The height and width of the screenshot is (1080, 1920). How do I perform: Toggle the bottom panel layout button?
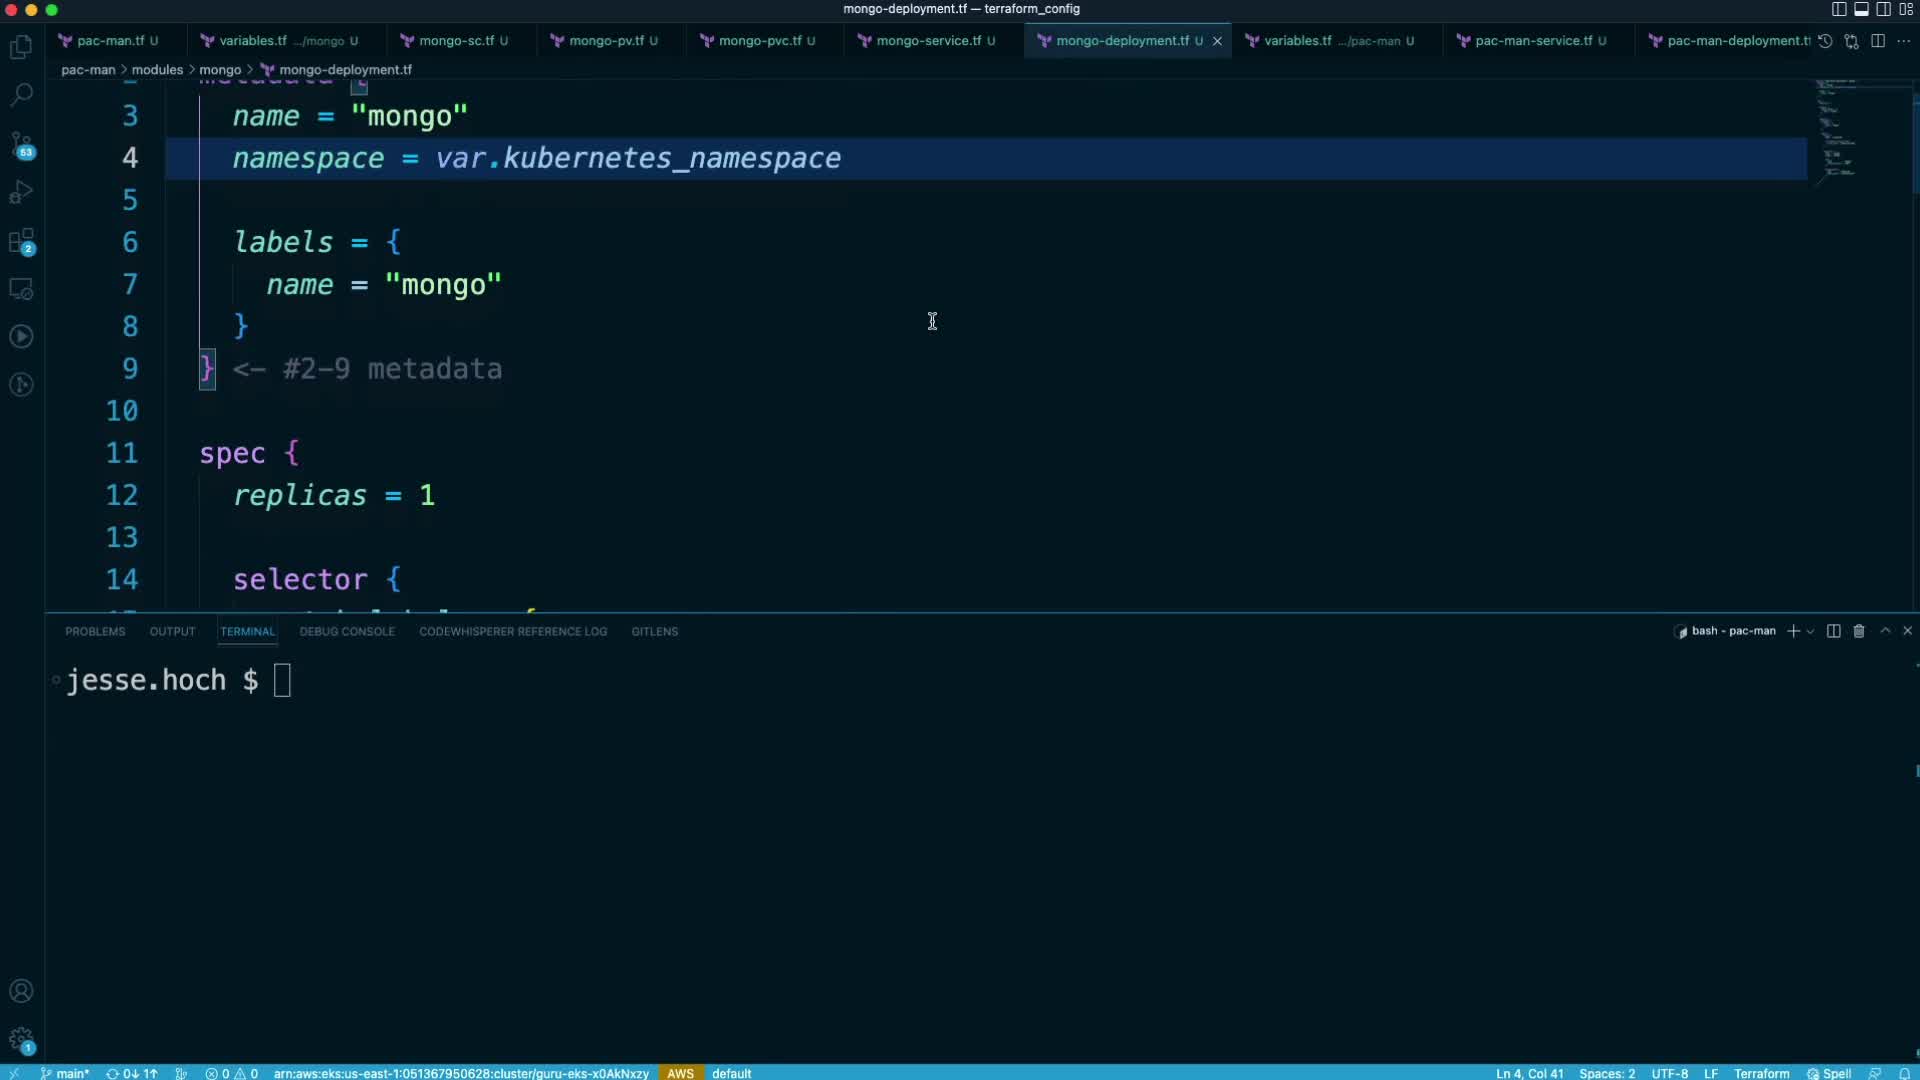[x=1861, y=9]
